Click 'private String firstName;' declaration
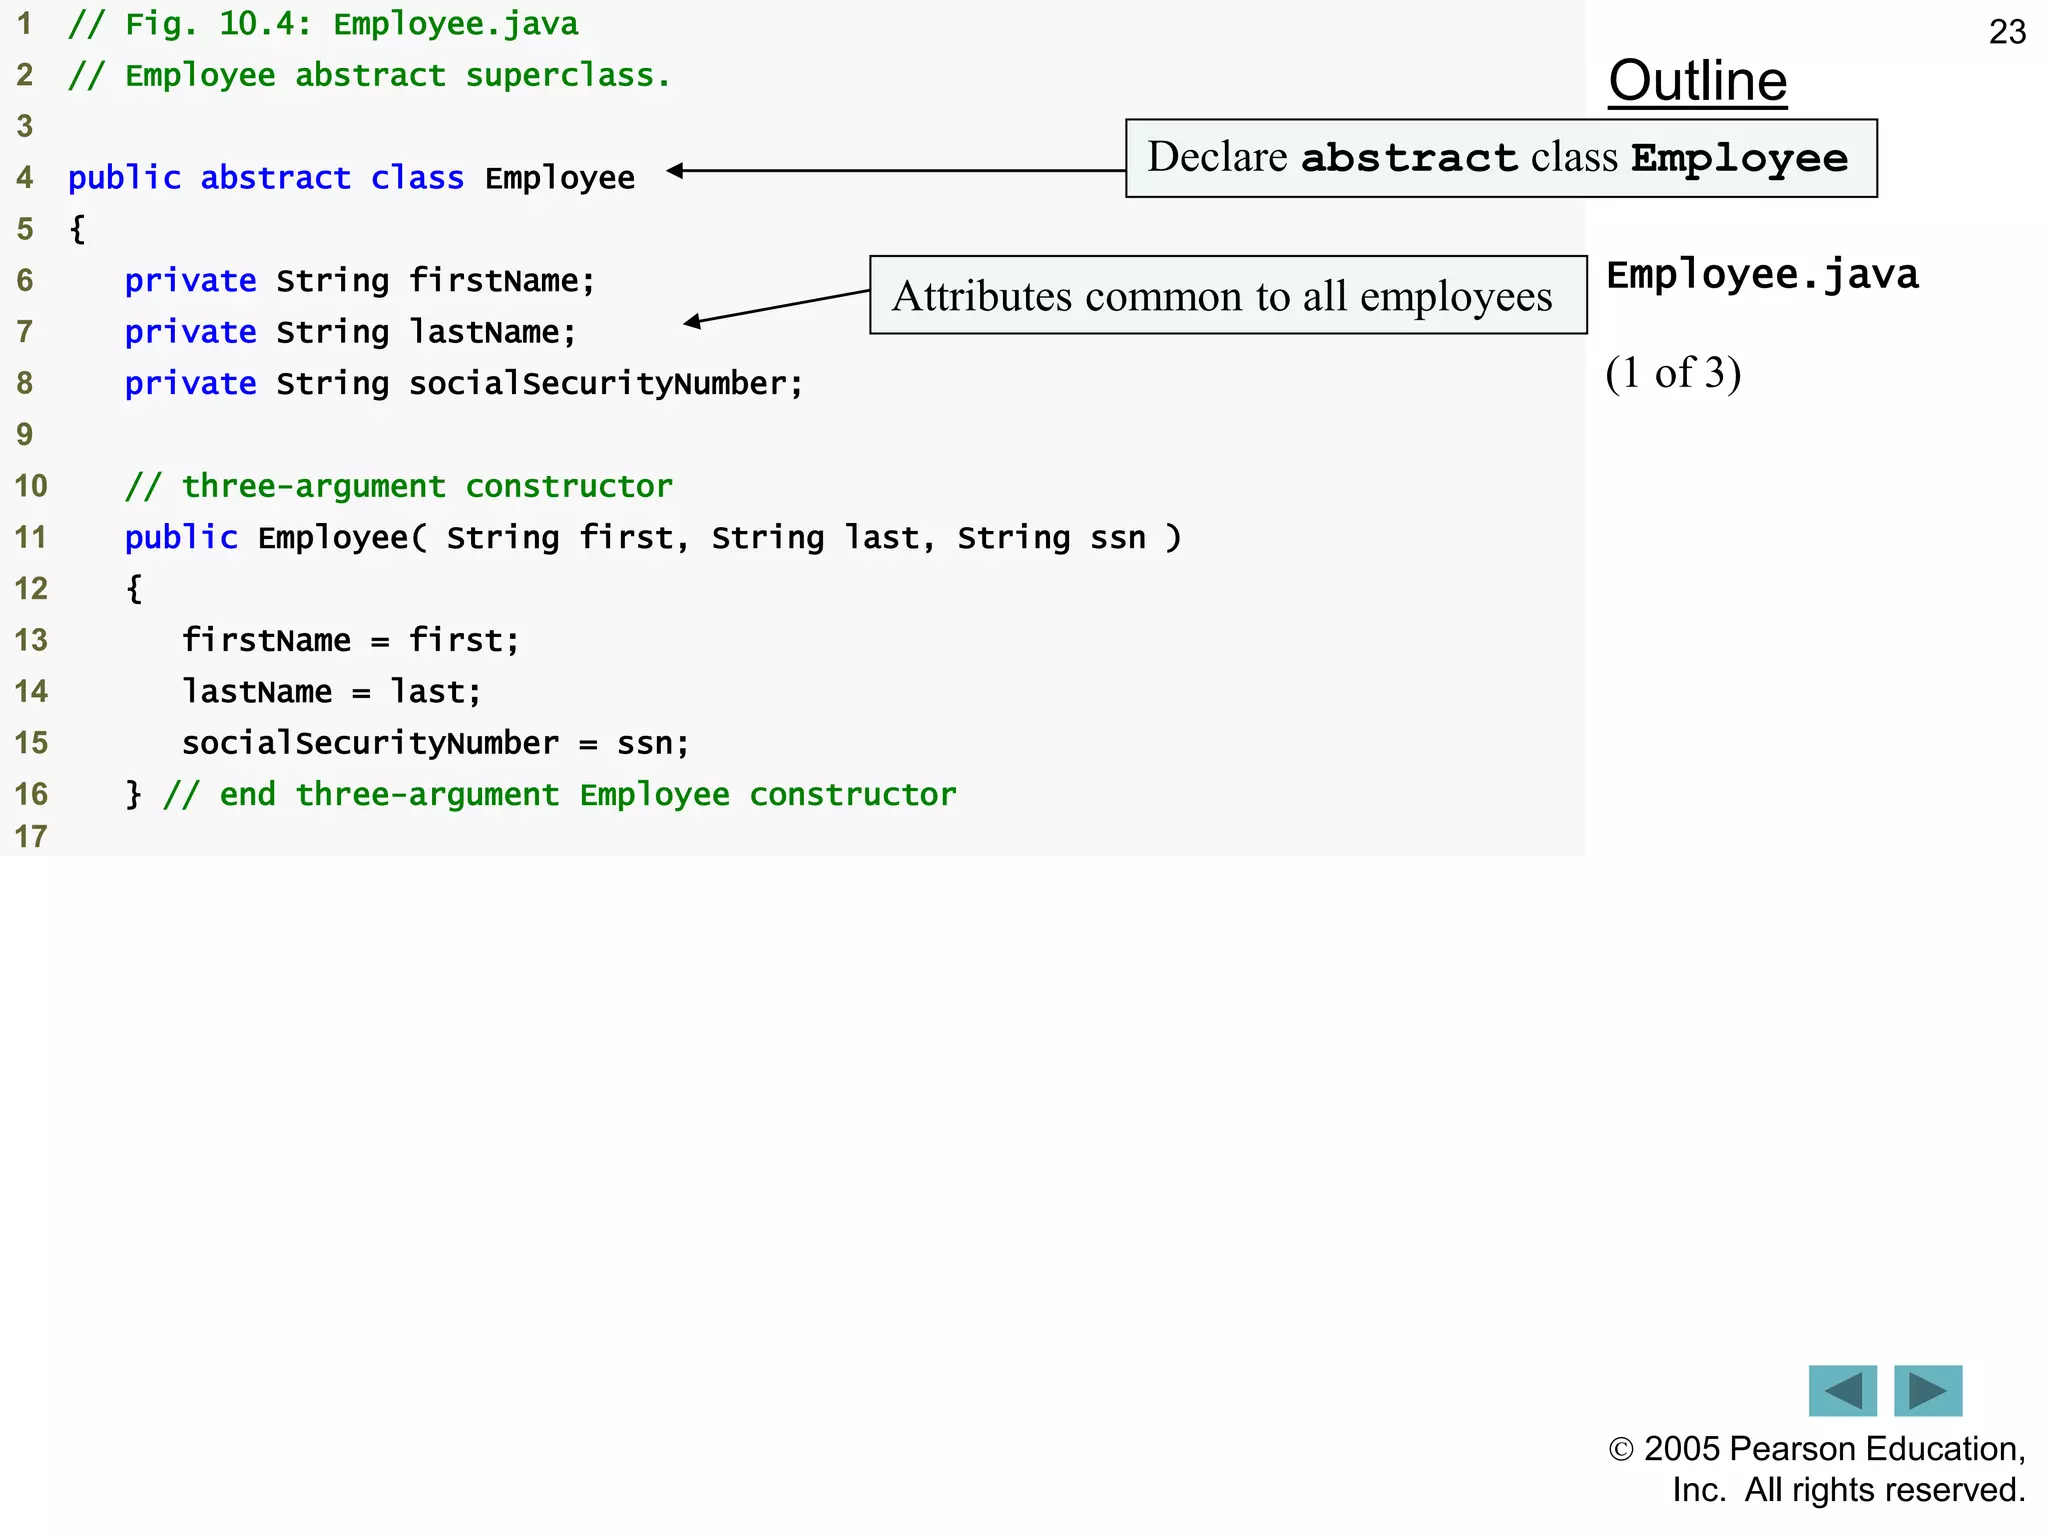The height and width of the screenshot is (1536, 2048). click(360, 281)
